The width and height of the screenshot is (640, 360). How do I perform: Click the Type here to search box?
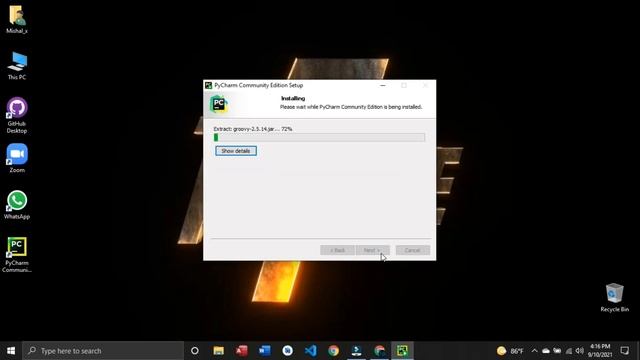click(x=103, y=351)
